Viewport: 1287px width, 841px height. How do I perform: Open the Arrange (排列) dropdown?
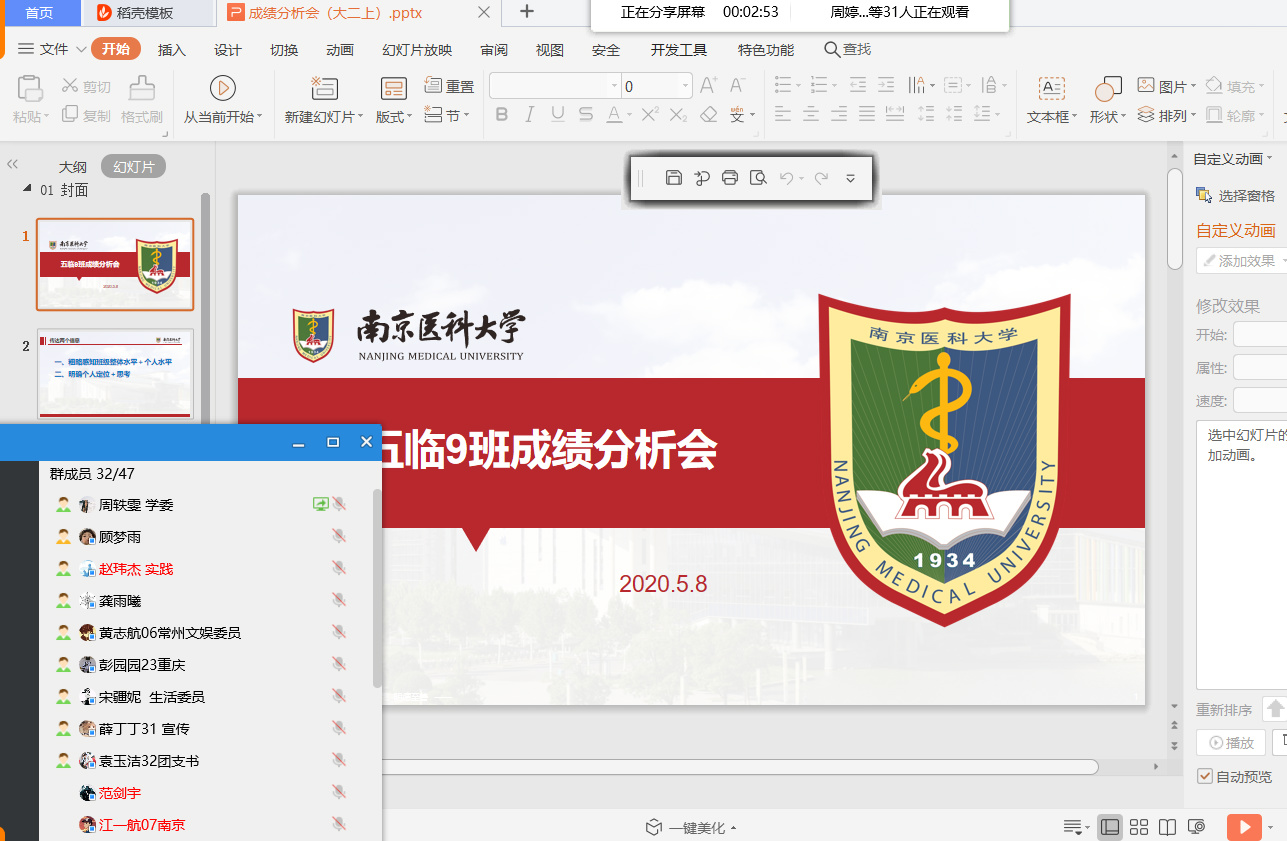click(1166, 116)
